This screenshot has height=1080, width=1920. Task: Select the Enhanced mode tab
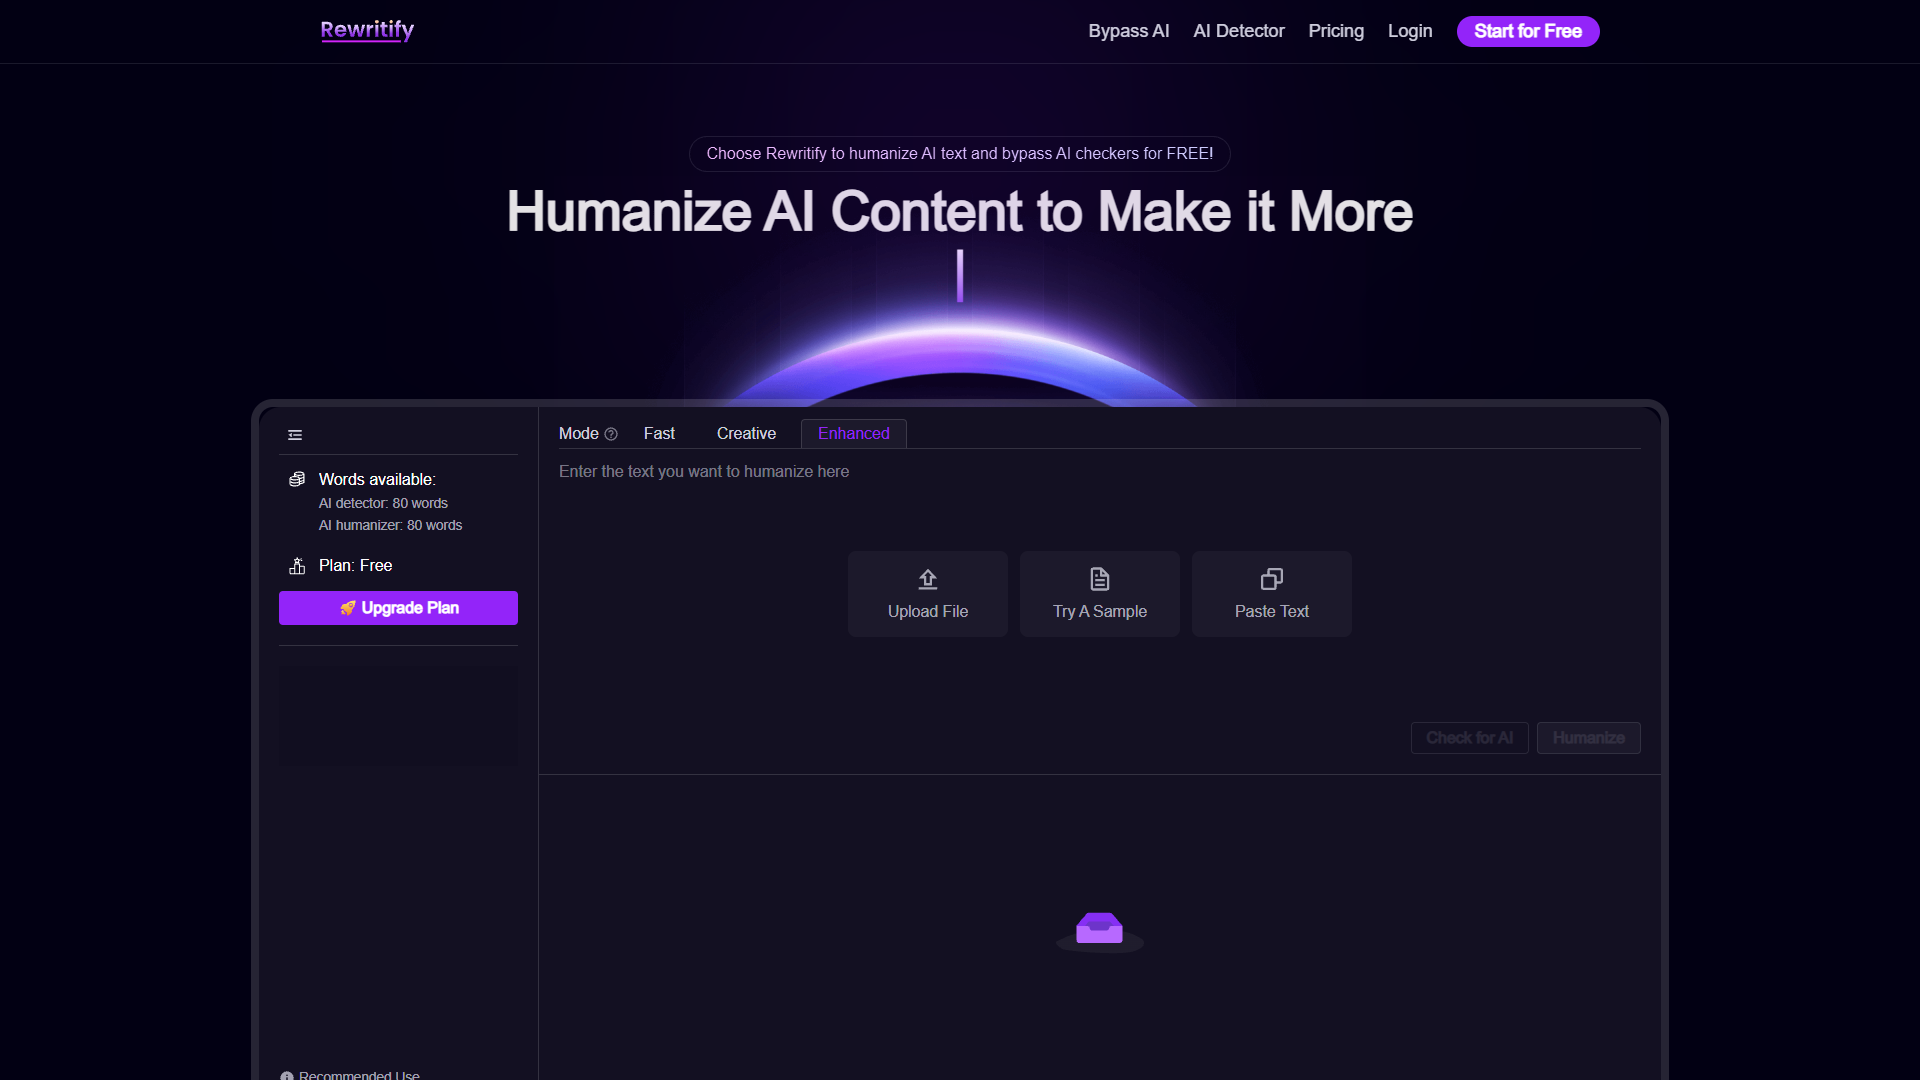854,433
